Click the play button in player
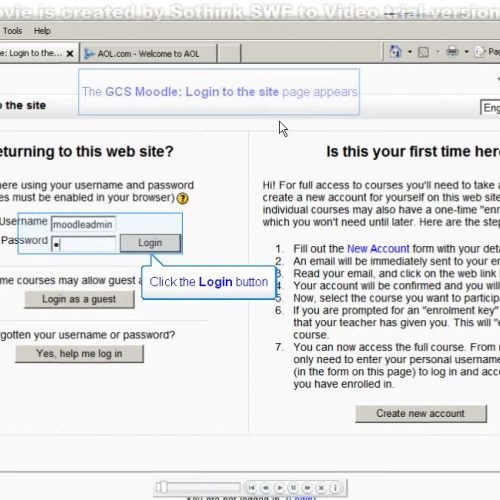Image resolution: width=500 pixels, height=500 pixels. click(280, 488)
